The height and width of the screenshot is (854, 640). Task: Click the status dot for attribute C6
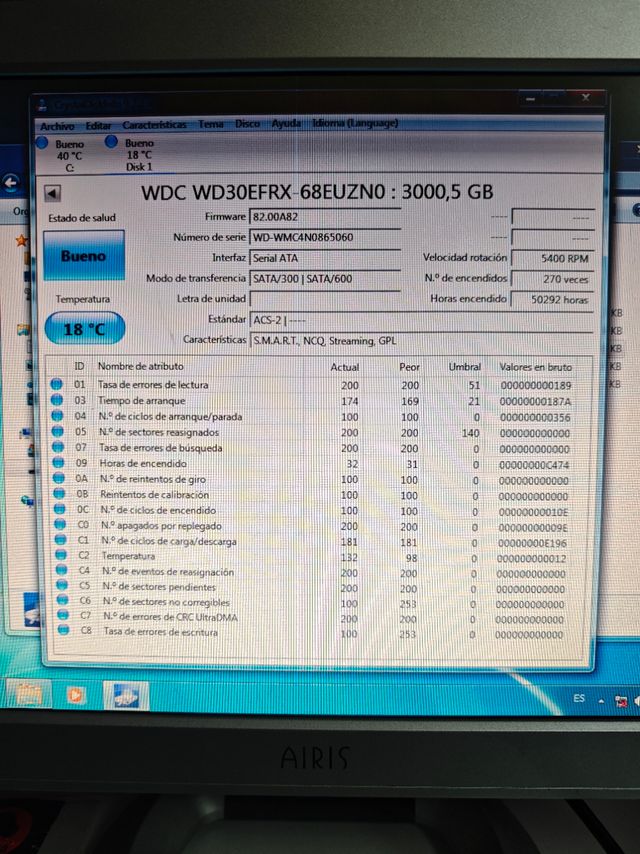pos(63,601)
